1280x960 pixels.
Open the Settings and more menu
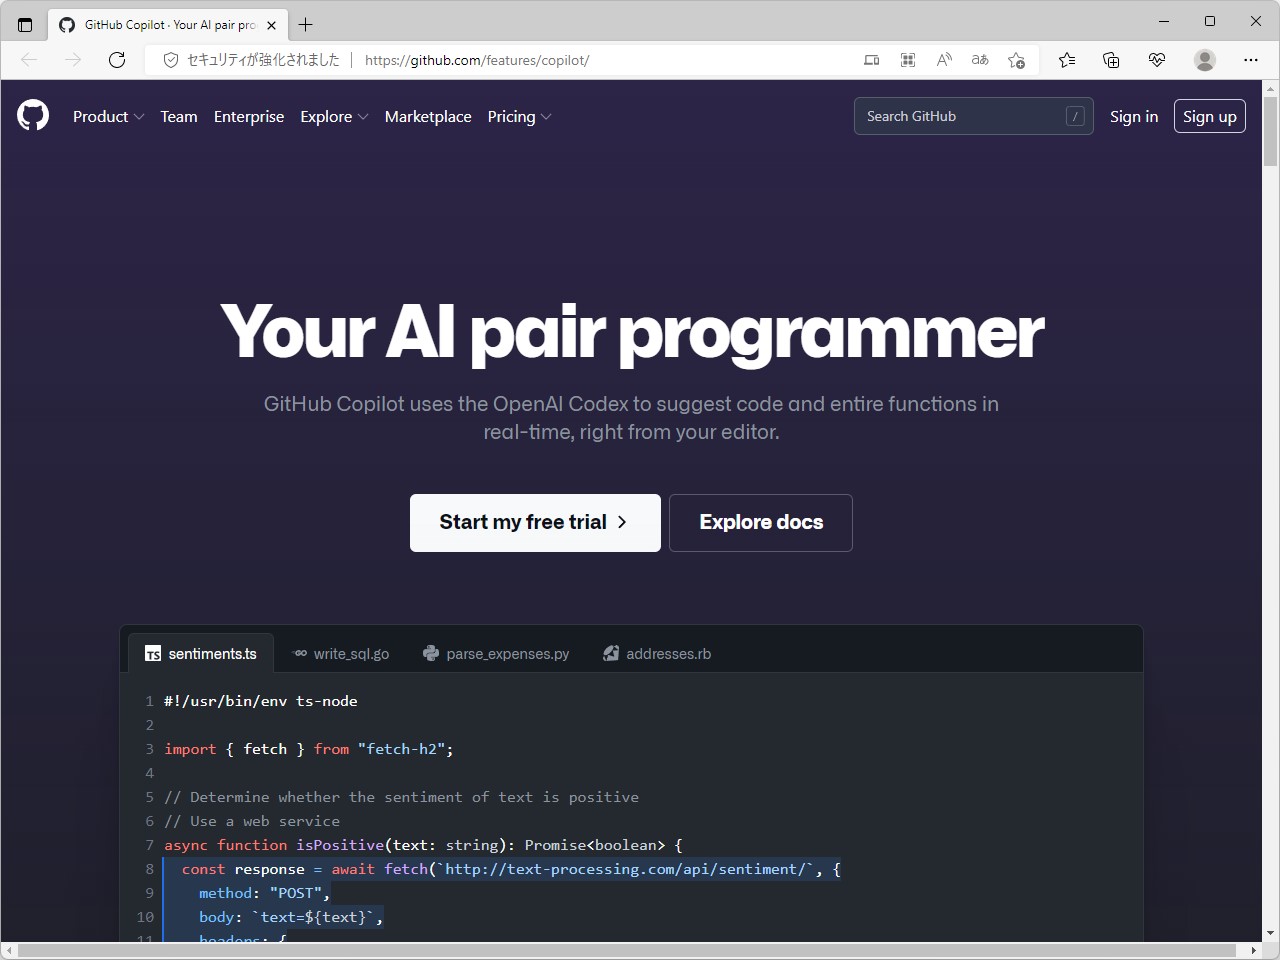1251,60
